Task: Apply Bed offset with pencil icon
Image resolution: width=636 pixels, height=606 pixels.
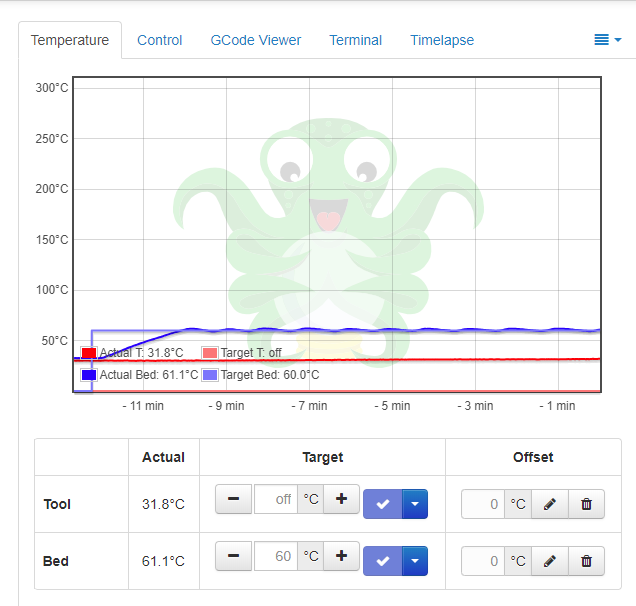Action: coord(550,561)
